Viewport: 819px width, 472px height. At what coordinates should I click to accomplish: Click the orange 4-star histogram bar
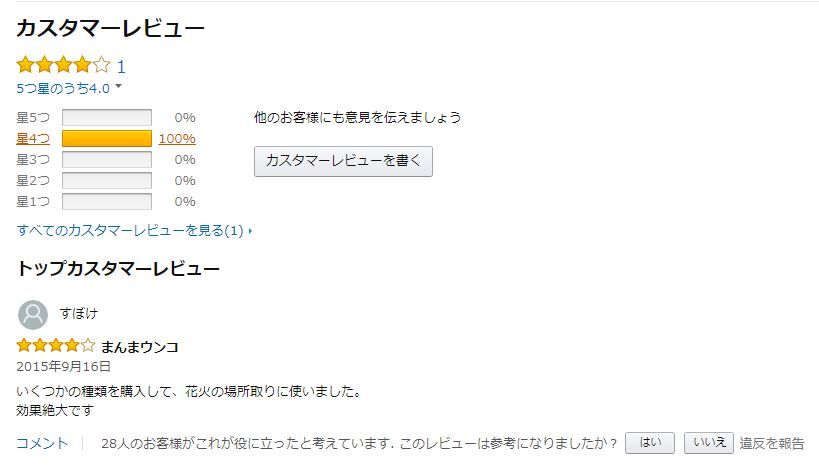tap(107, 138)
